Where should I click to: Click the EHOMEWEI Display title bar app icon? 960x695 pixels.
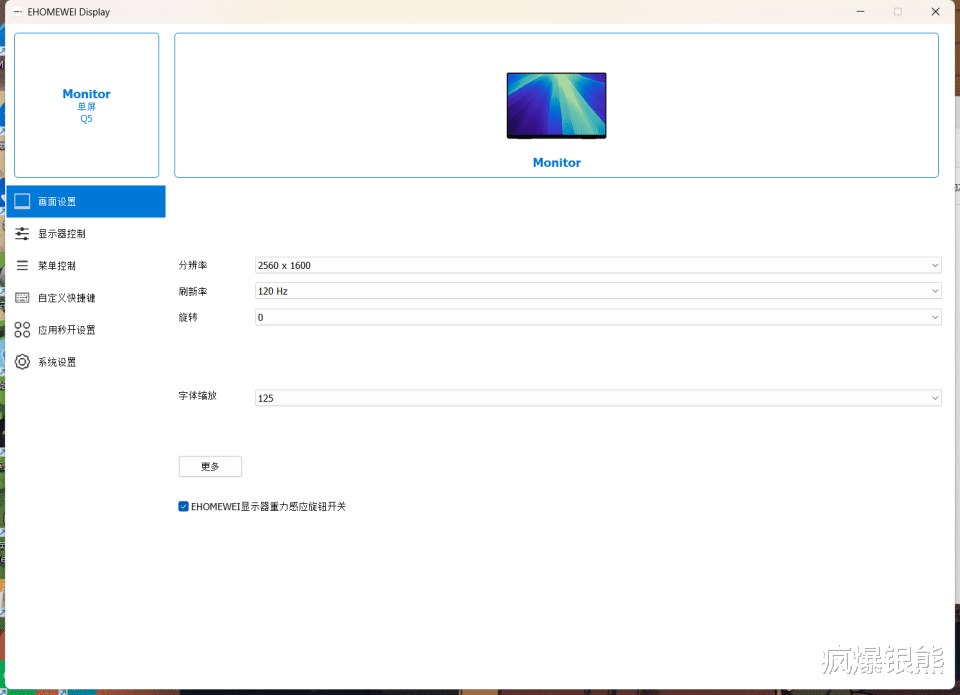(x=18, y=12)
